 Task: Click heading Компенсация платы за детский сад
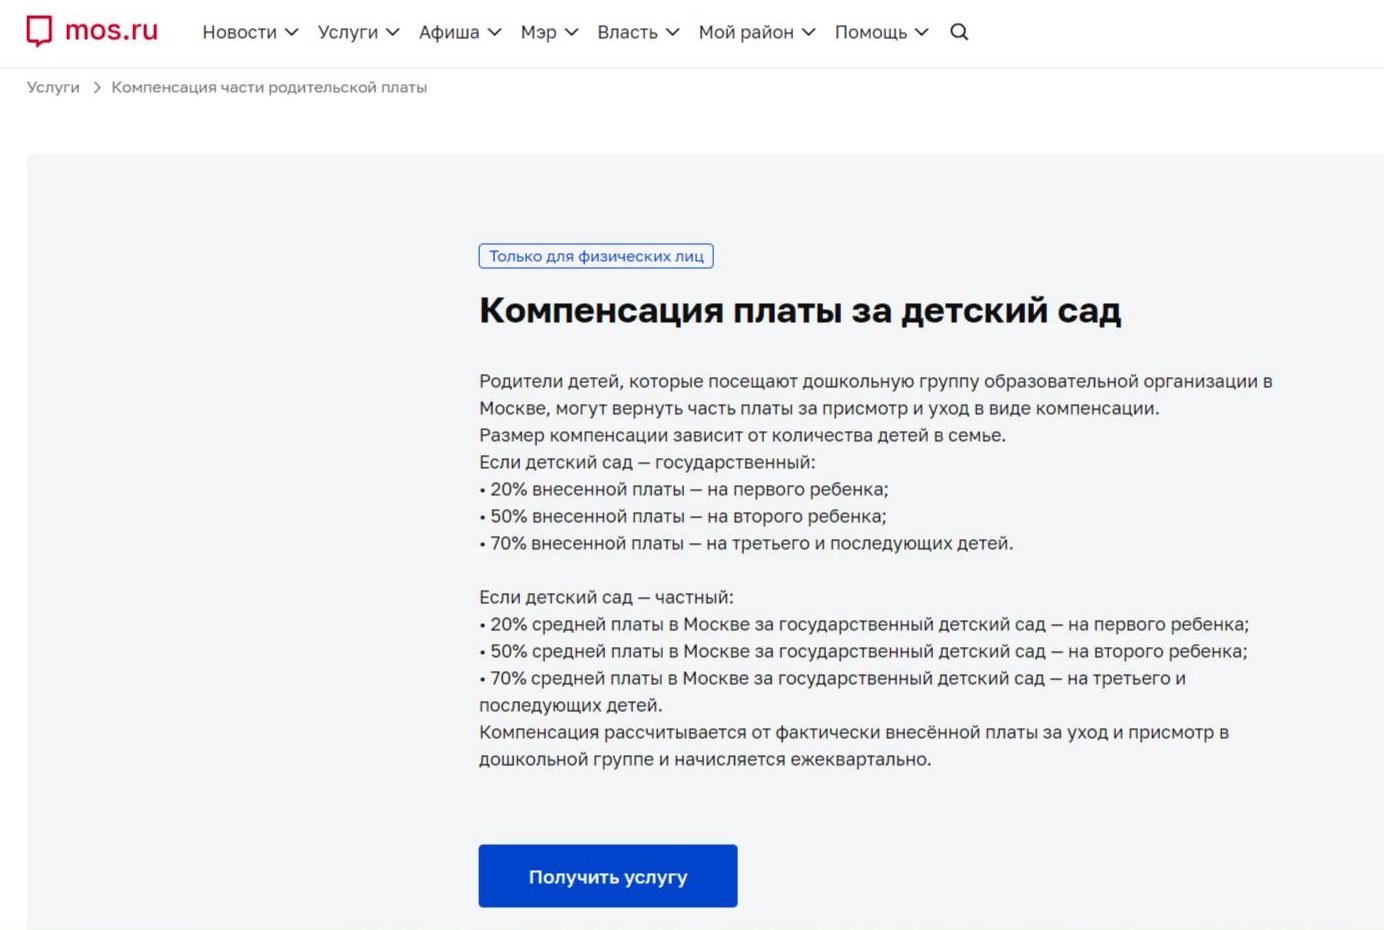coord(800,310)
